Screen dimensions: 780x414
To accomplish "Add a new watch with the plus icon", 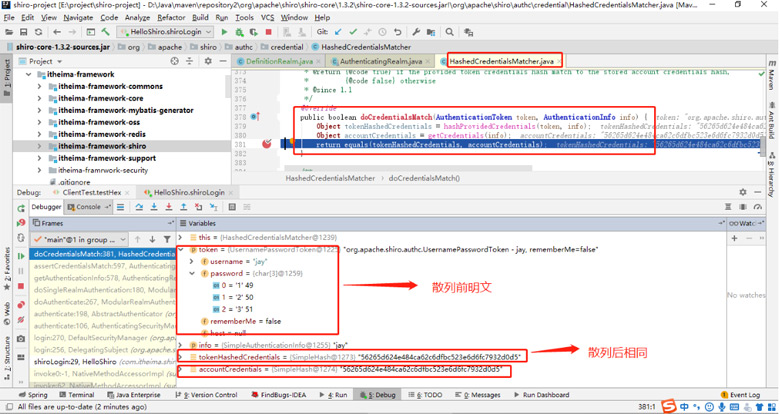I will tap(734, 238).
